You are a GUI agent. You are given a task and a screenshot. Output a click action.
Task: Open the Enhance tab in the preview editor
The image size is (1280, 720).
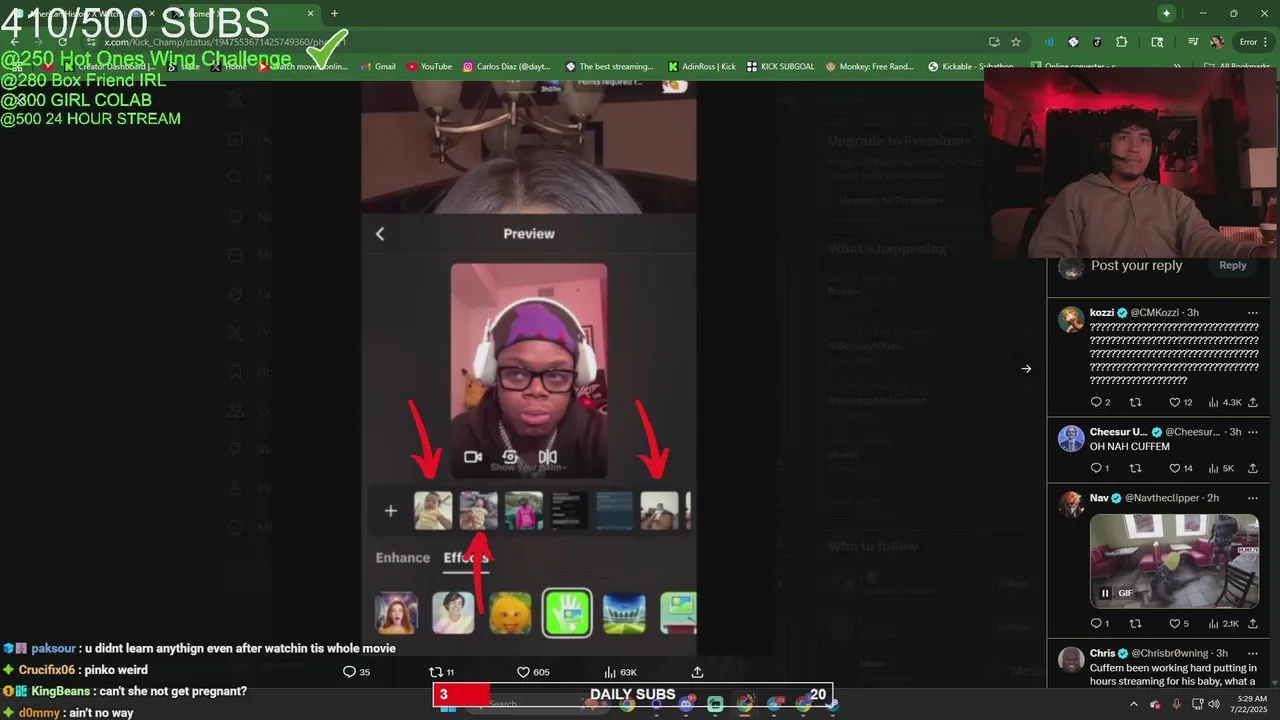(x=402, y=558)
